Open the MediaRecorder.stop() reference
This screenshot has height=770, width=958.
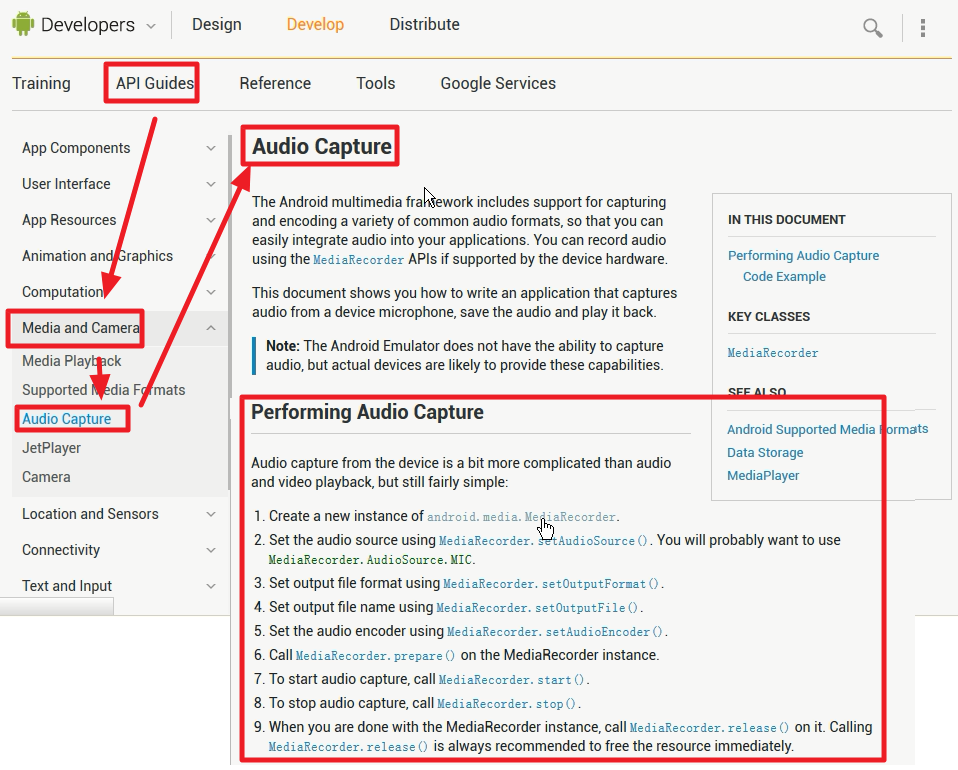506,703
